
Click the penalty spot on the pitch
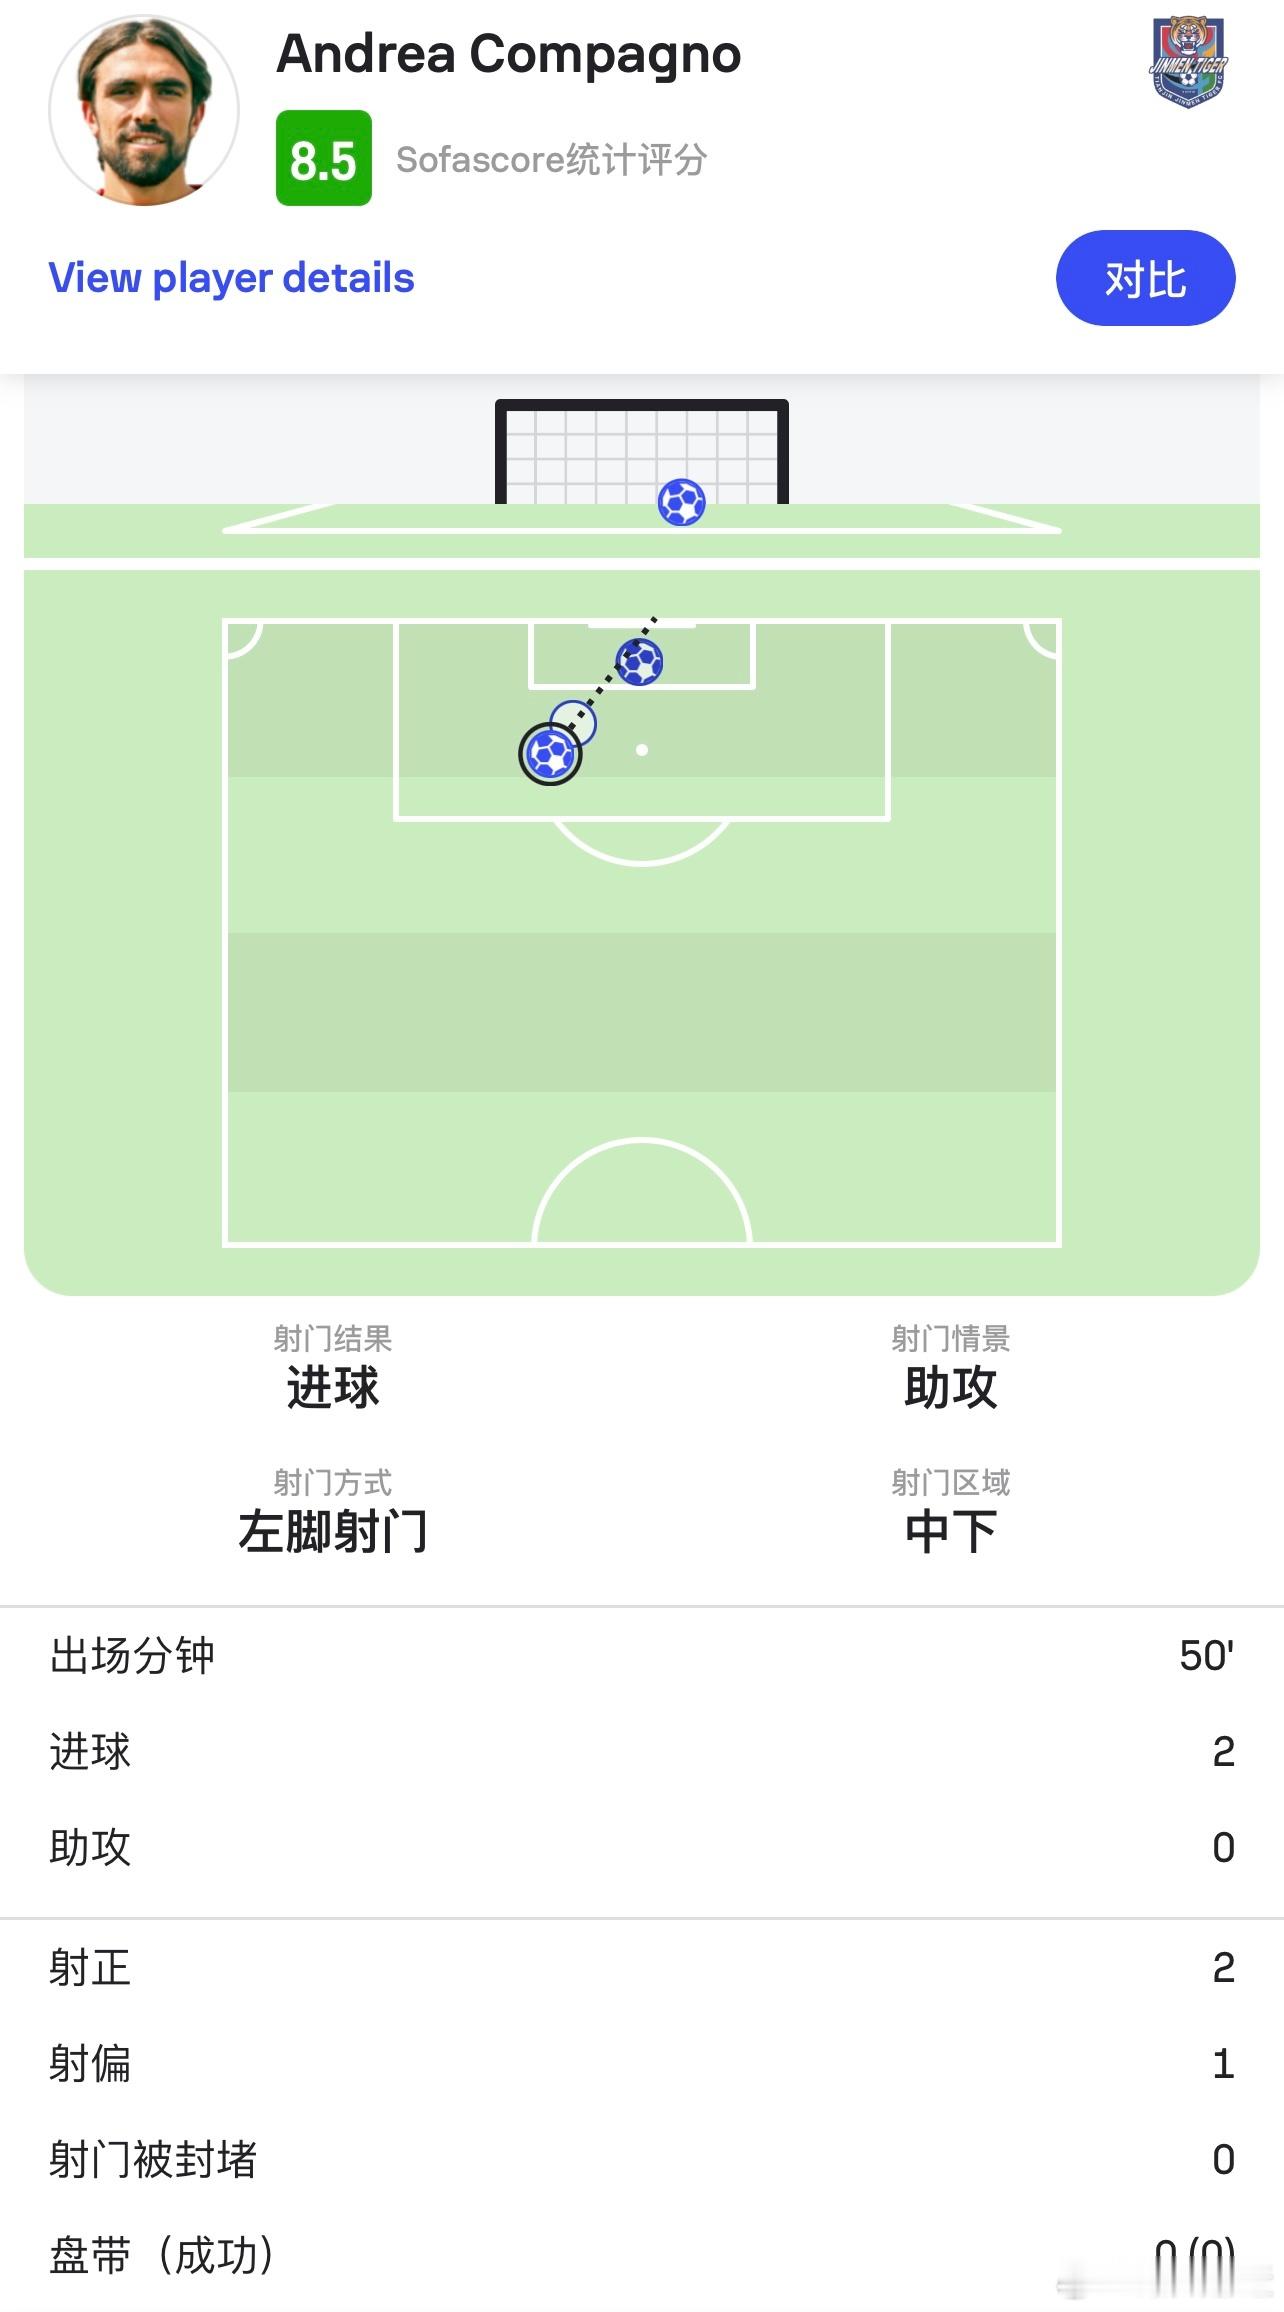(x=642, y=749)
